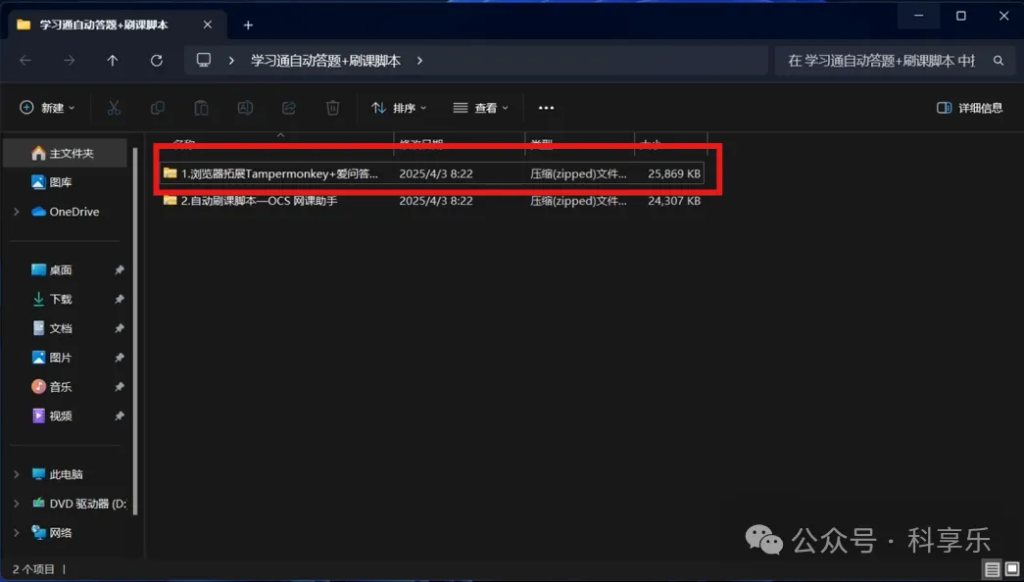The image size is (1024, 582).
Task: Expand chevron after 学习通自动答题+刷课脚本 breadcrumb
Action: tap(419, 61)
